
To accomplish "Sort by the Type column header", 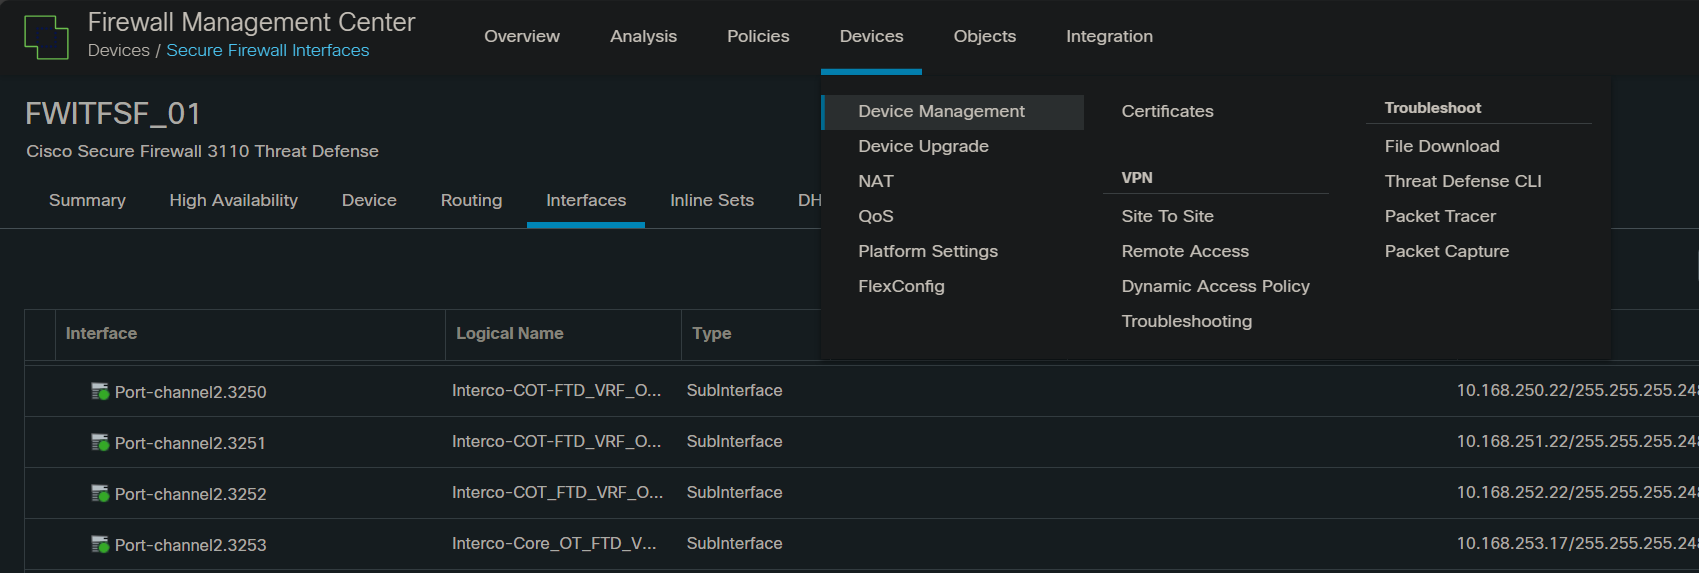I will 712,333.
